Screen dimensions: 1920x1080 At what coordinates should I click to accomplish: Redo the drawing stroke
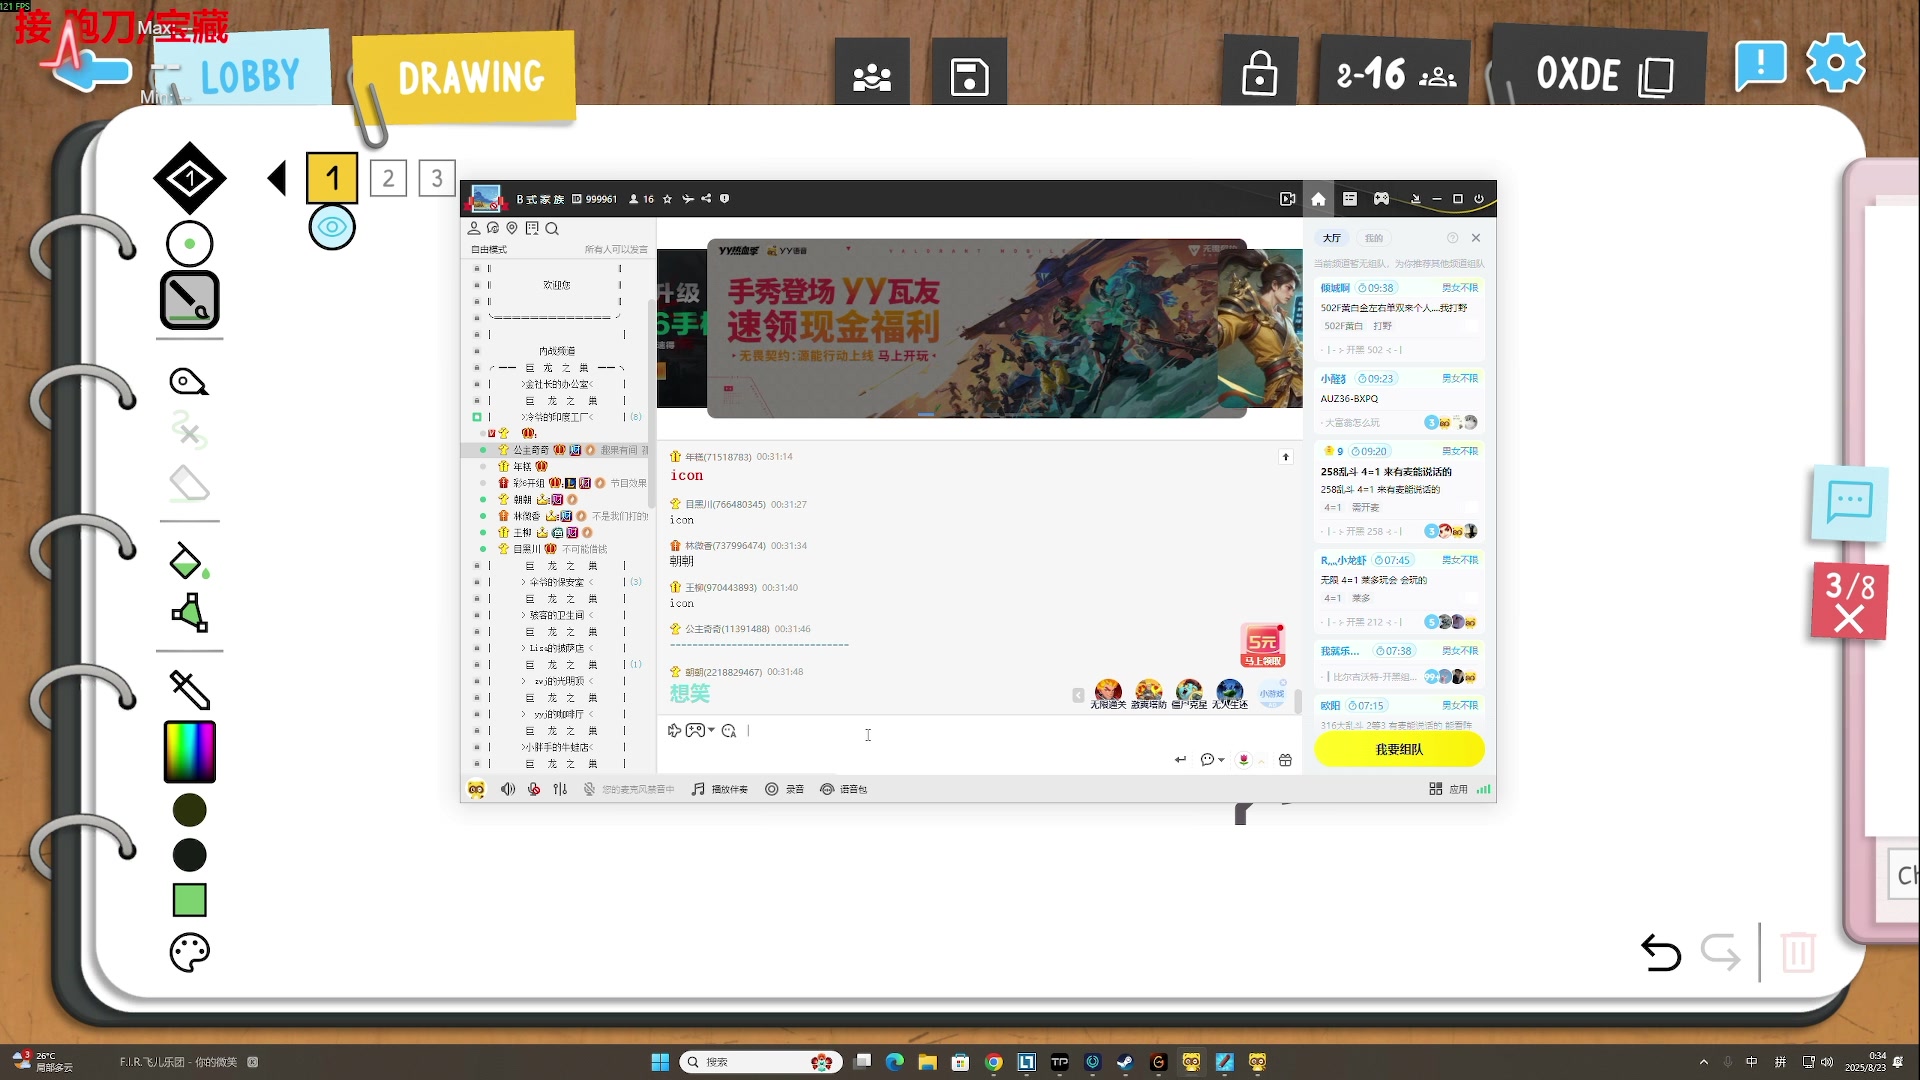pos(1721,952)
